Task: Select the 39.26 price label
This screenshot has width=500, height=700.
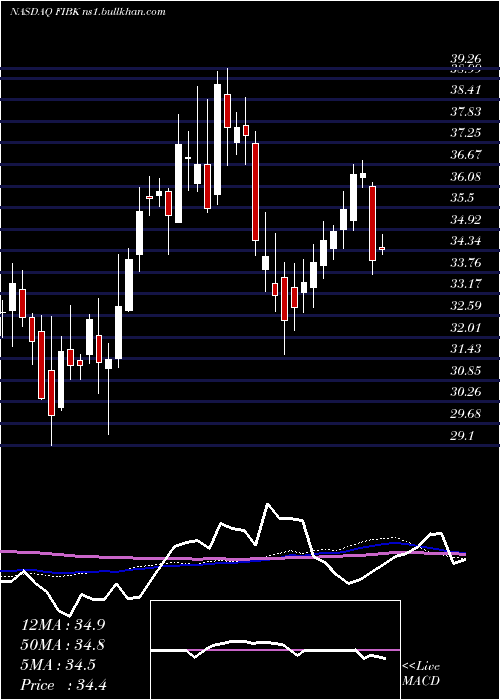Action: tap(465, 59)
